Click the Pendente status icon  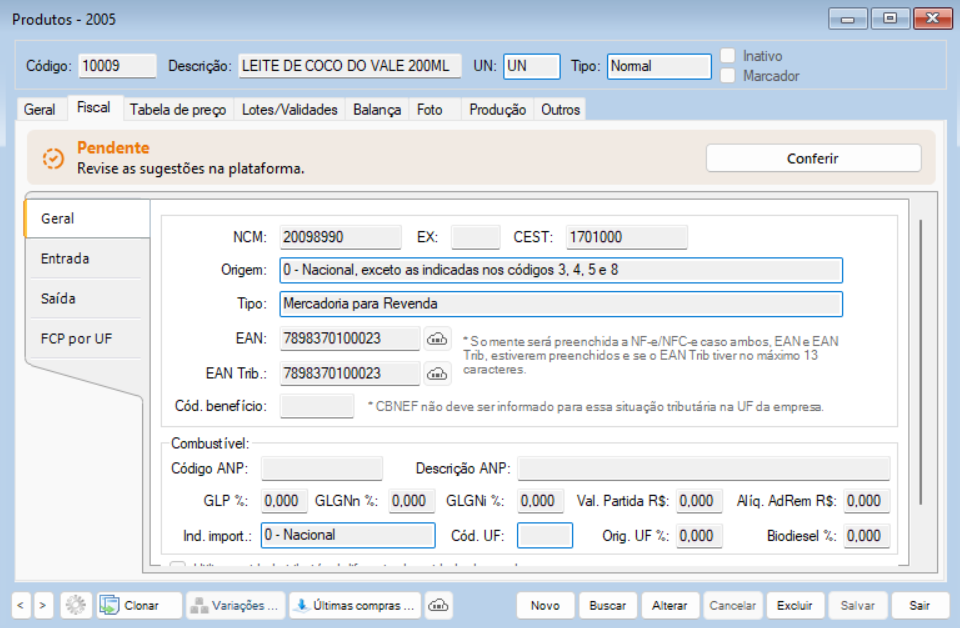53,159
